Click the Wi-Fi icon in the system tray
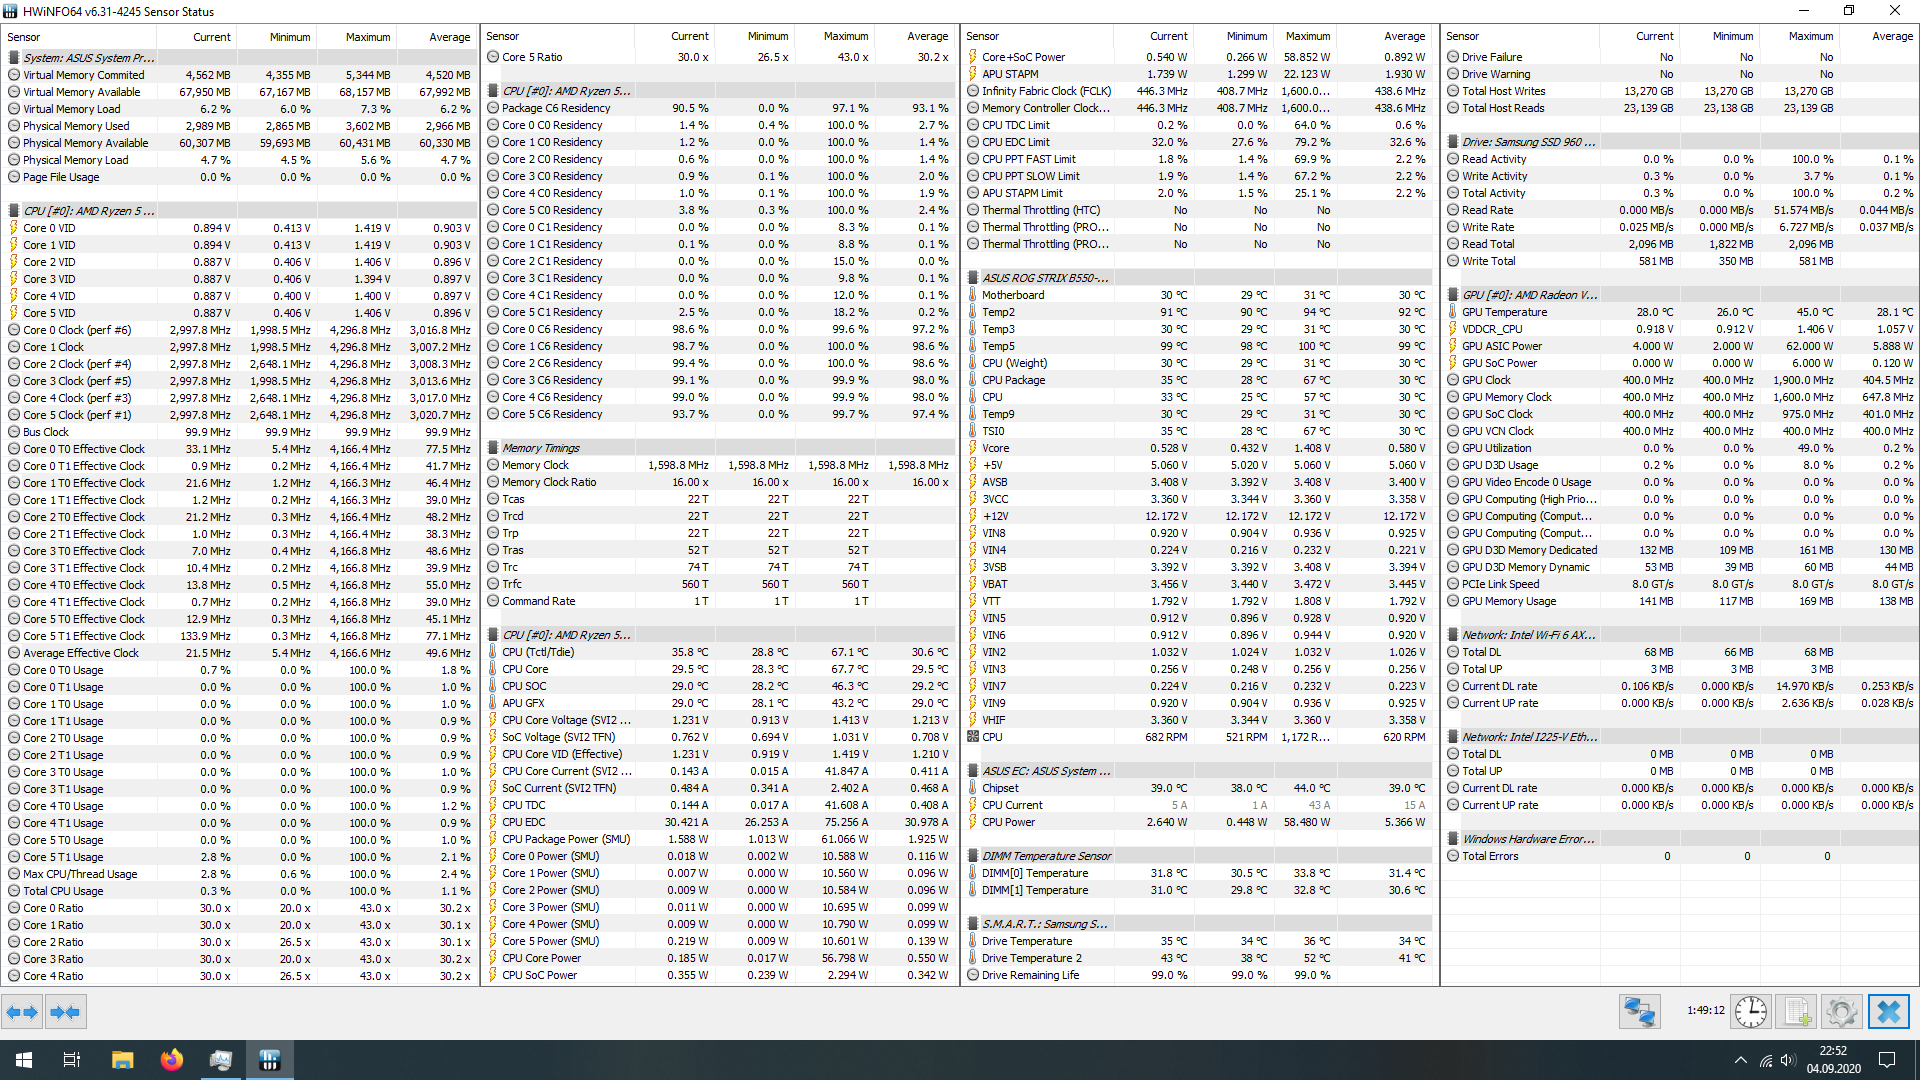1920x1080 pixels. pyautogui.click(x=1765, y=1059)
